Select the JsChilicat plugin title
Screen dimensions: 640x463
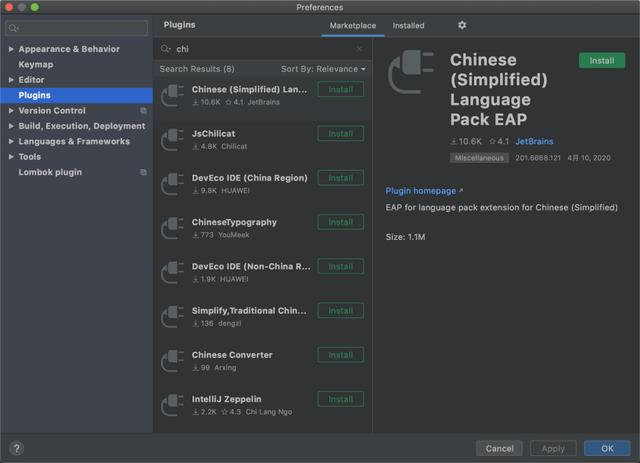tap(213, 134)
